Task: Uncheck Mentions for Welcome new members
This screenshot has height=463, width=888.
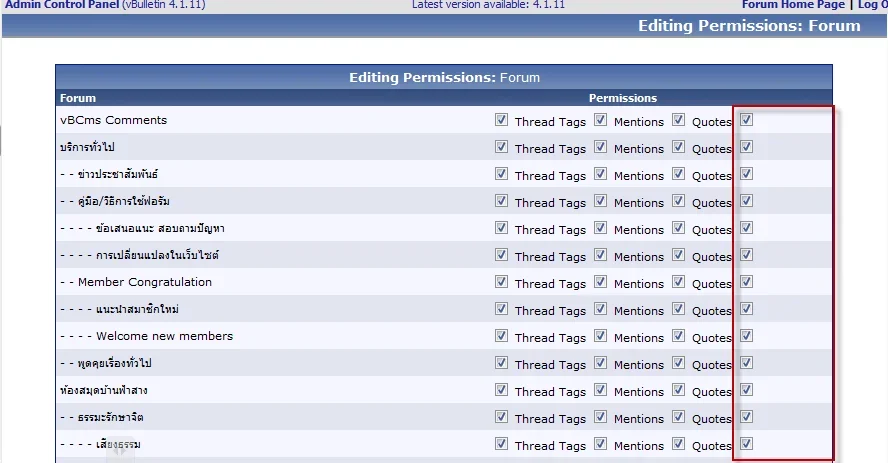Action: point(600,336)
